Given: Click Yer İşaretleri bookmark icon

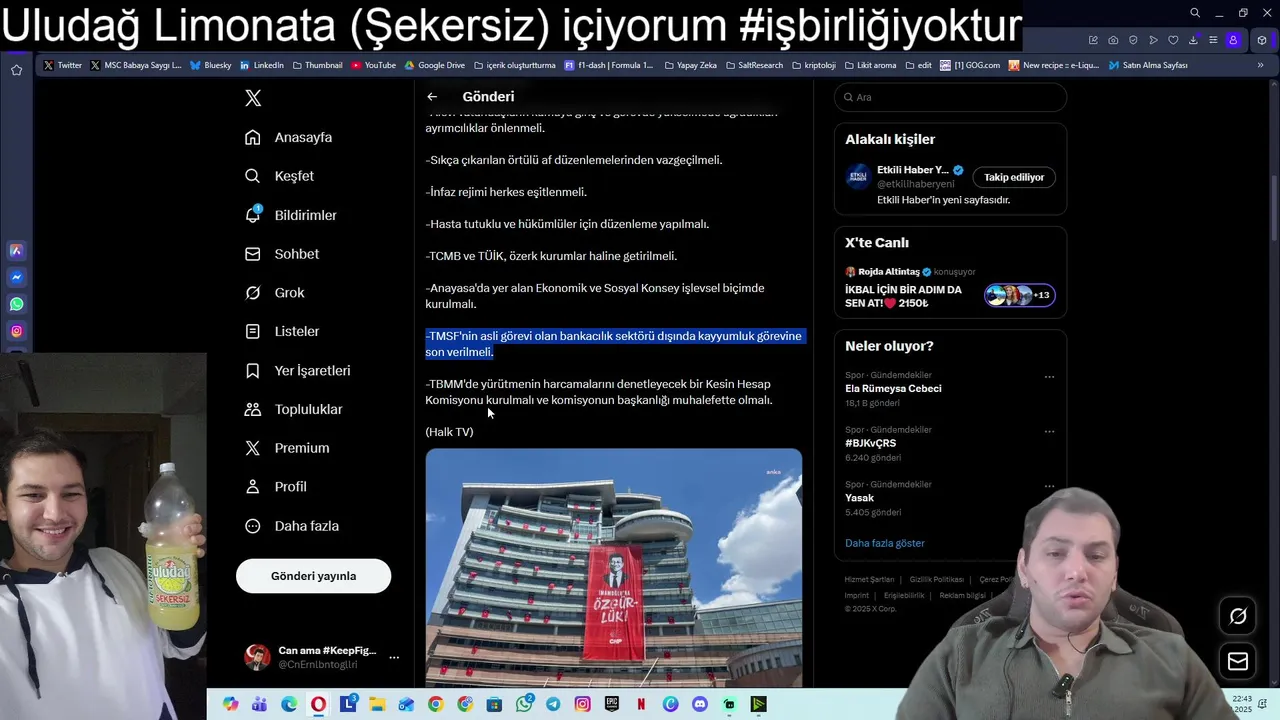Looking at the screenshot, I should coord(253,371).
